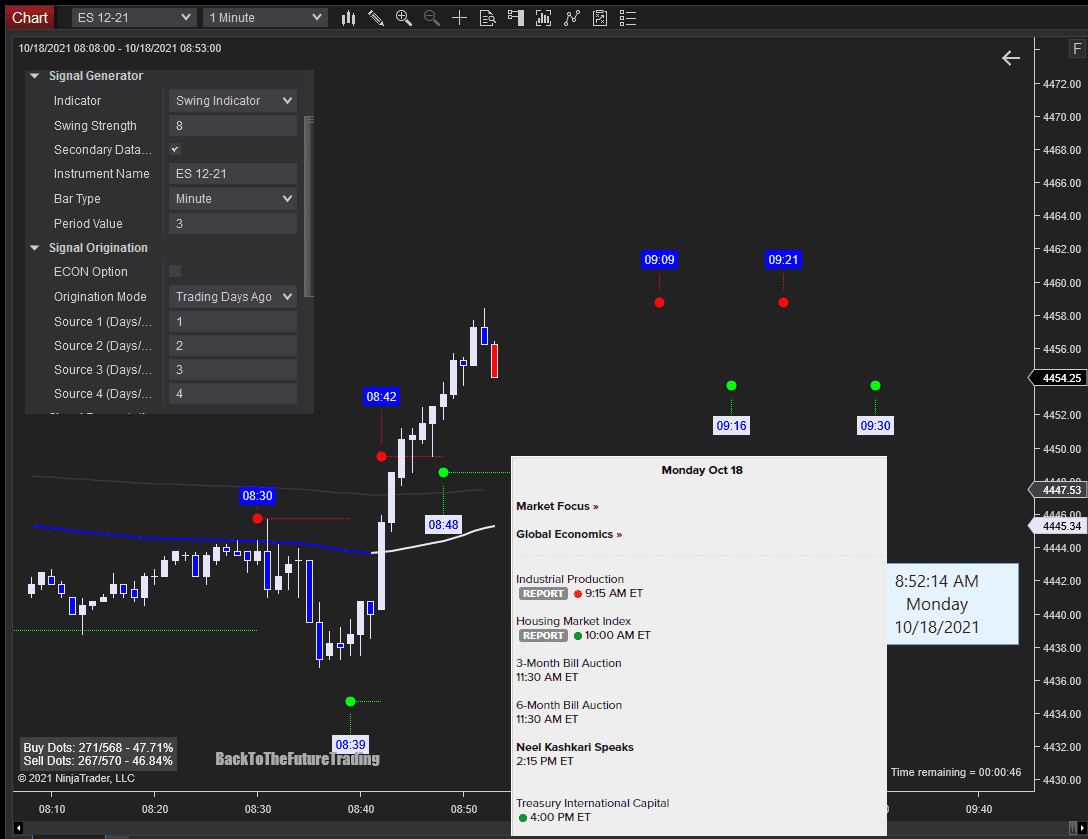Toggle the Secondary Data checkbox
This screenshot has width=1088, height=839.
176,149
